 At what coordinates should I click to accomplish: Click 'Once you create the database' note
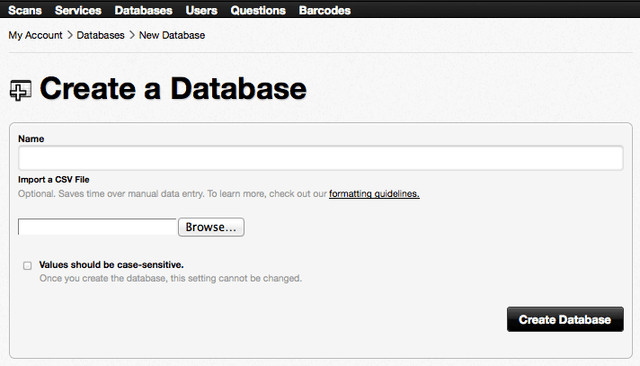(x=171, y=279)
